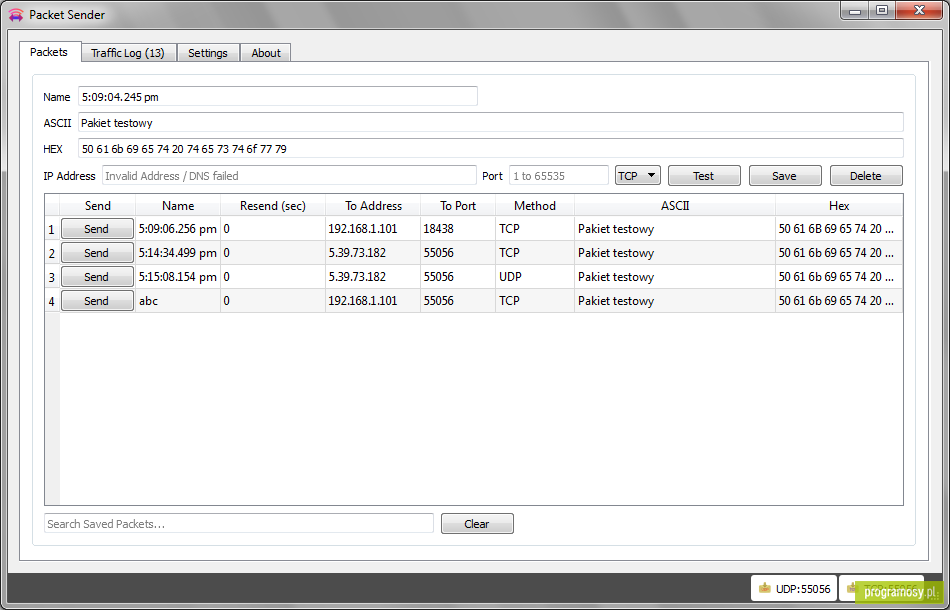950x610 pixels.
Task: Open the Packets tab
Action: point(50,52)
